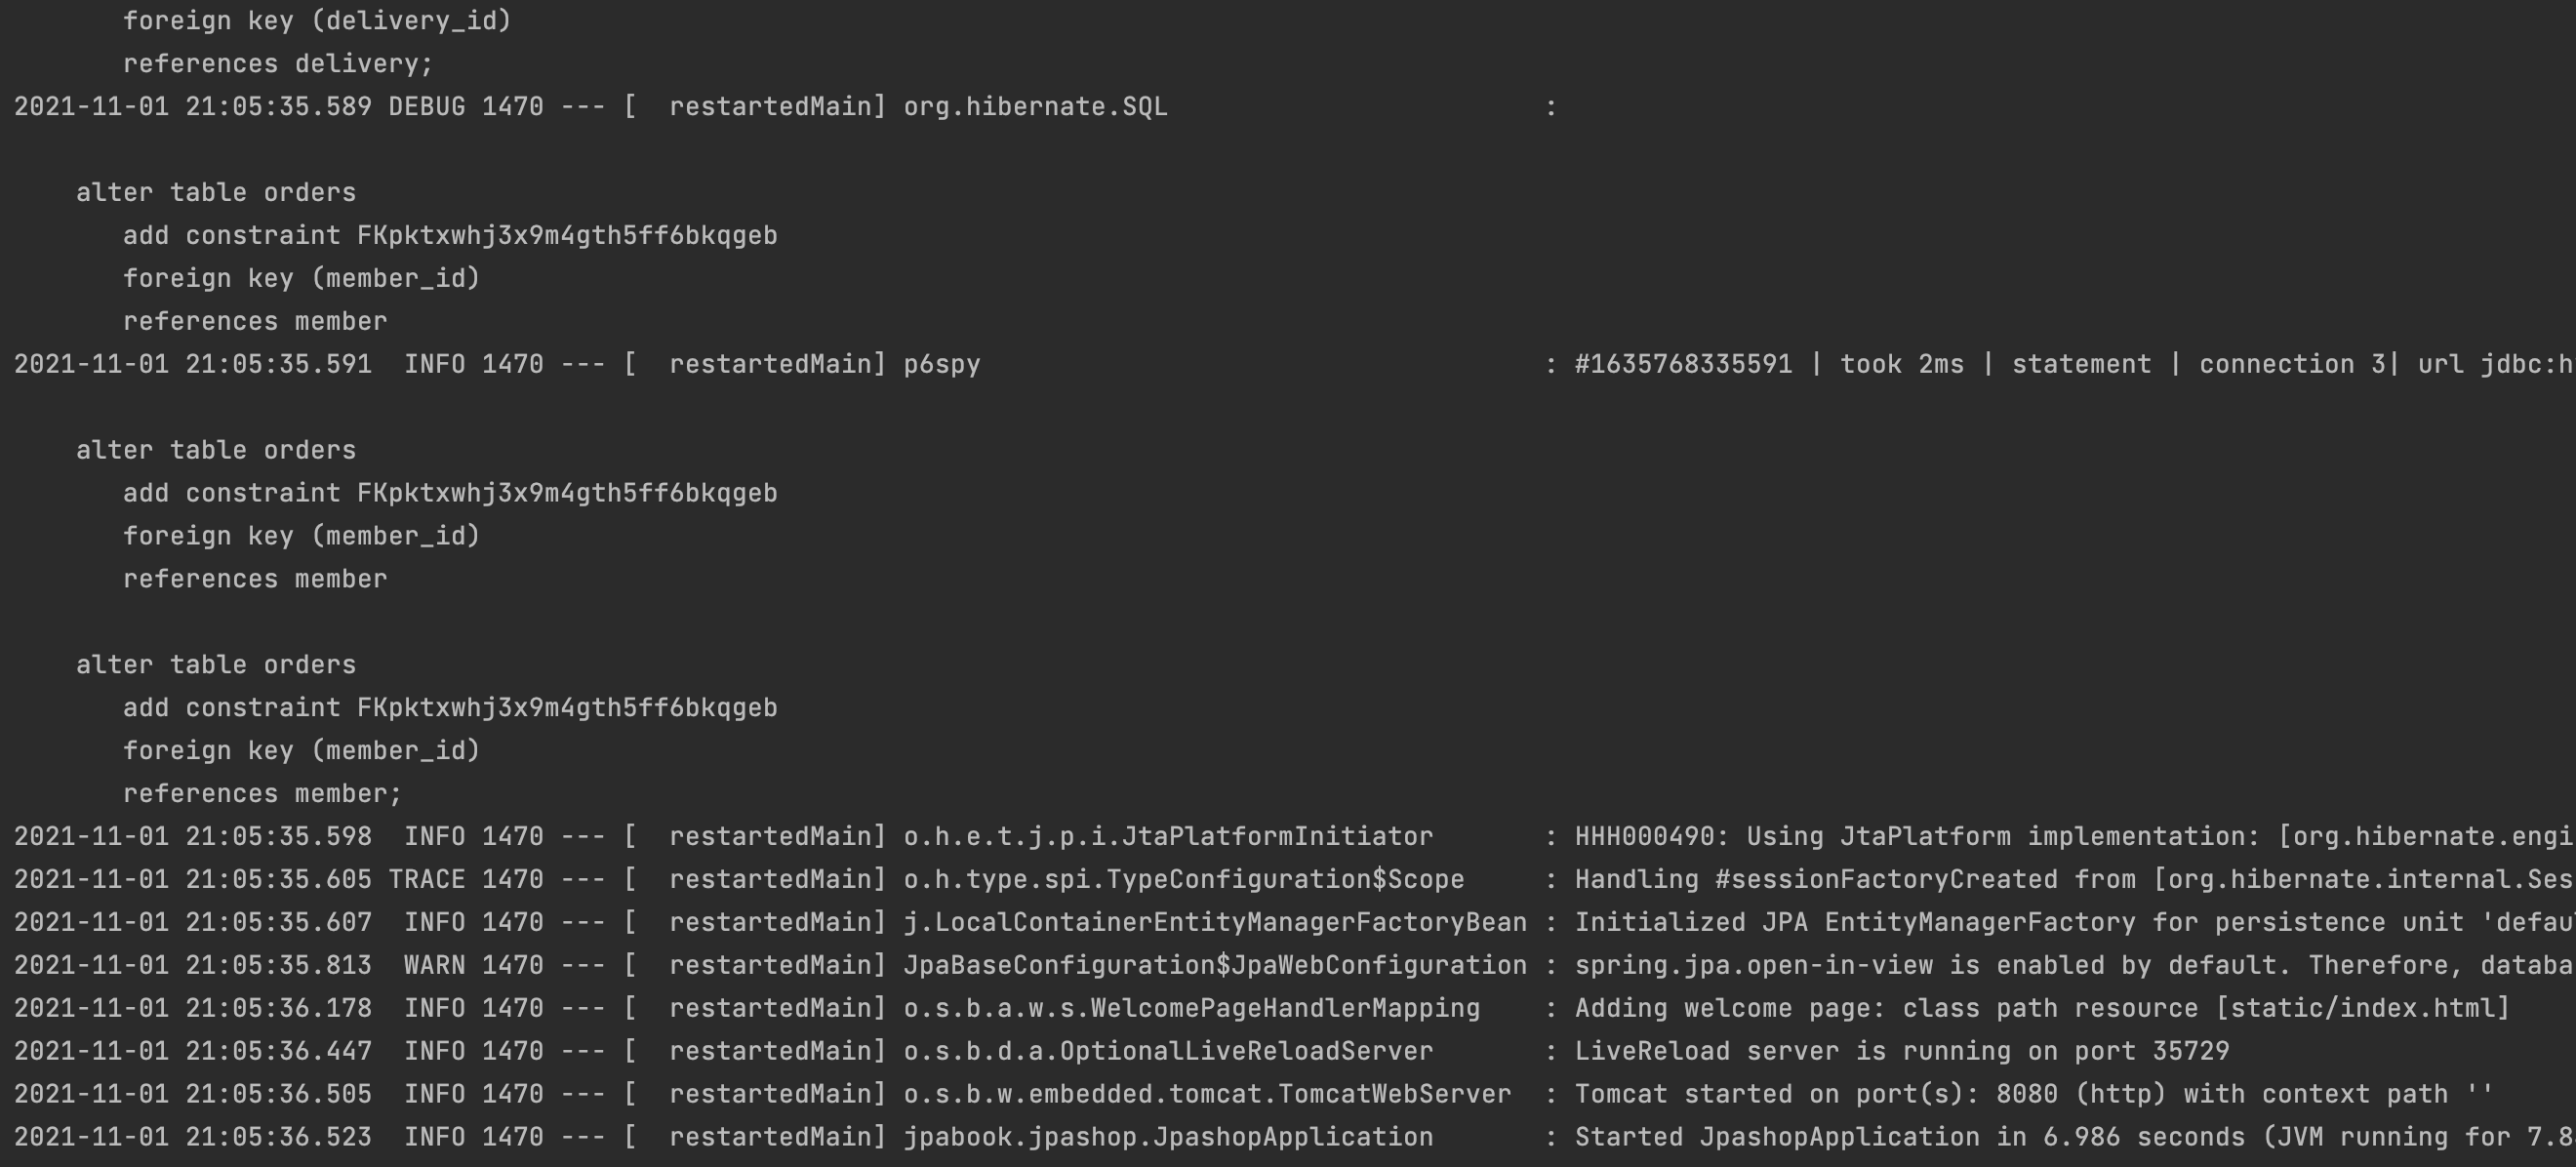Click the WelcomePageHandlerMapping logger name
Image resolution: width=2576 pixels, height=1167 pixels.
(1192, 1008)
